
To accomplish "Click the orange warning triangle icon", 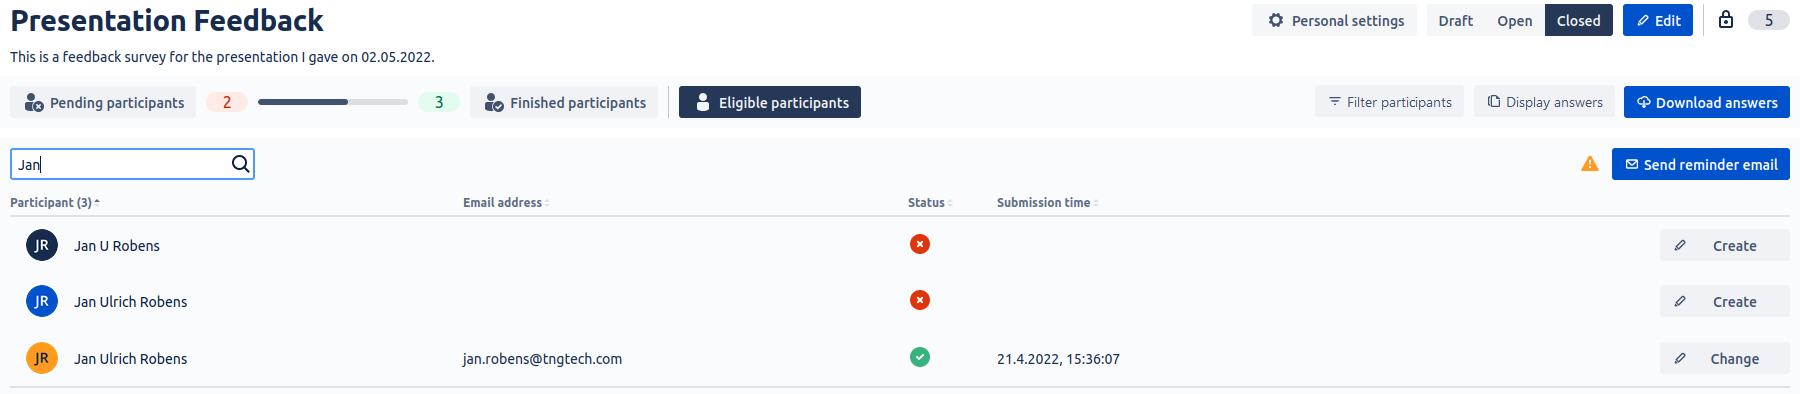I will 1590,164.
